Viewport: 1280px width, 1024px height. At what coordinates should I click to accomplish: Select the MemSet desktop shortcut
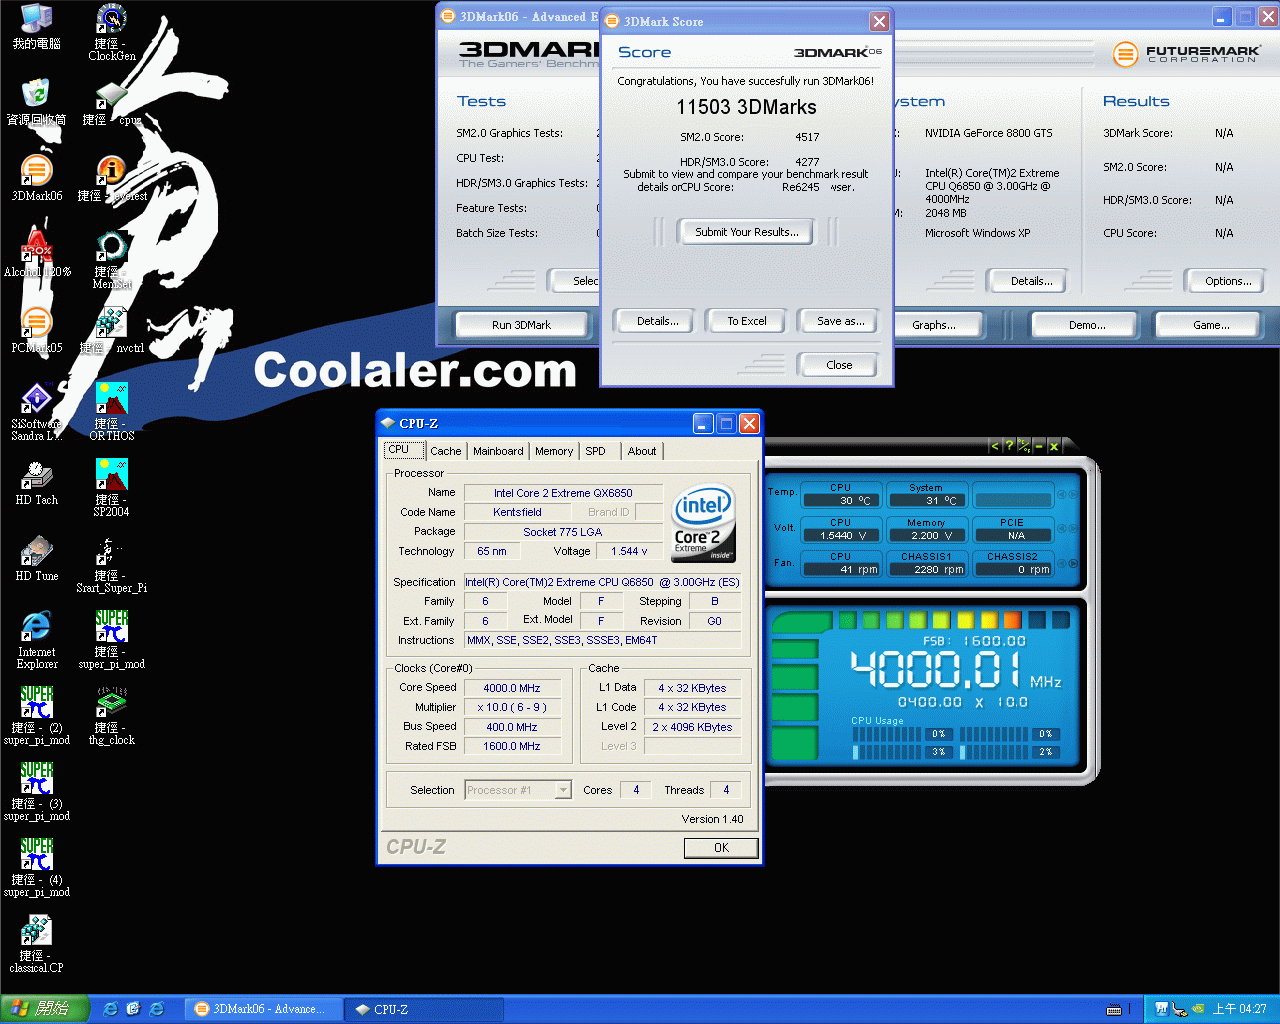point(112,260)
